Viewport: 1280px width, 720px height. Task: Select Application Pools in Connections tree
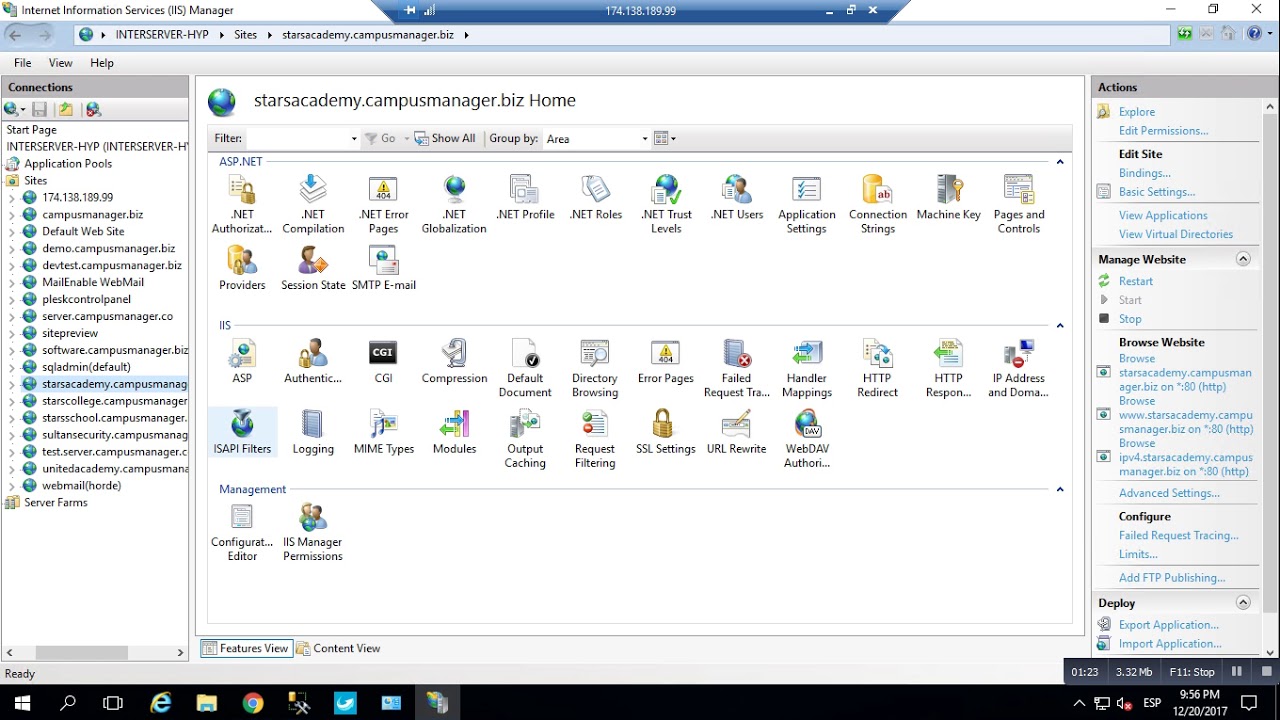[x=68, y=163]
